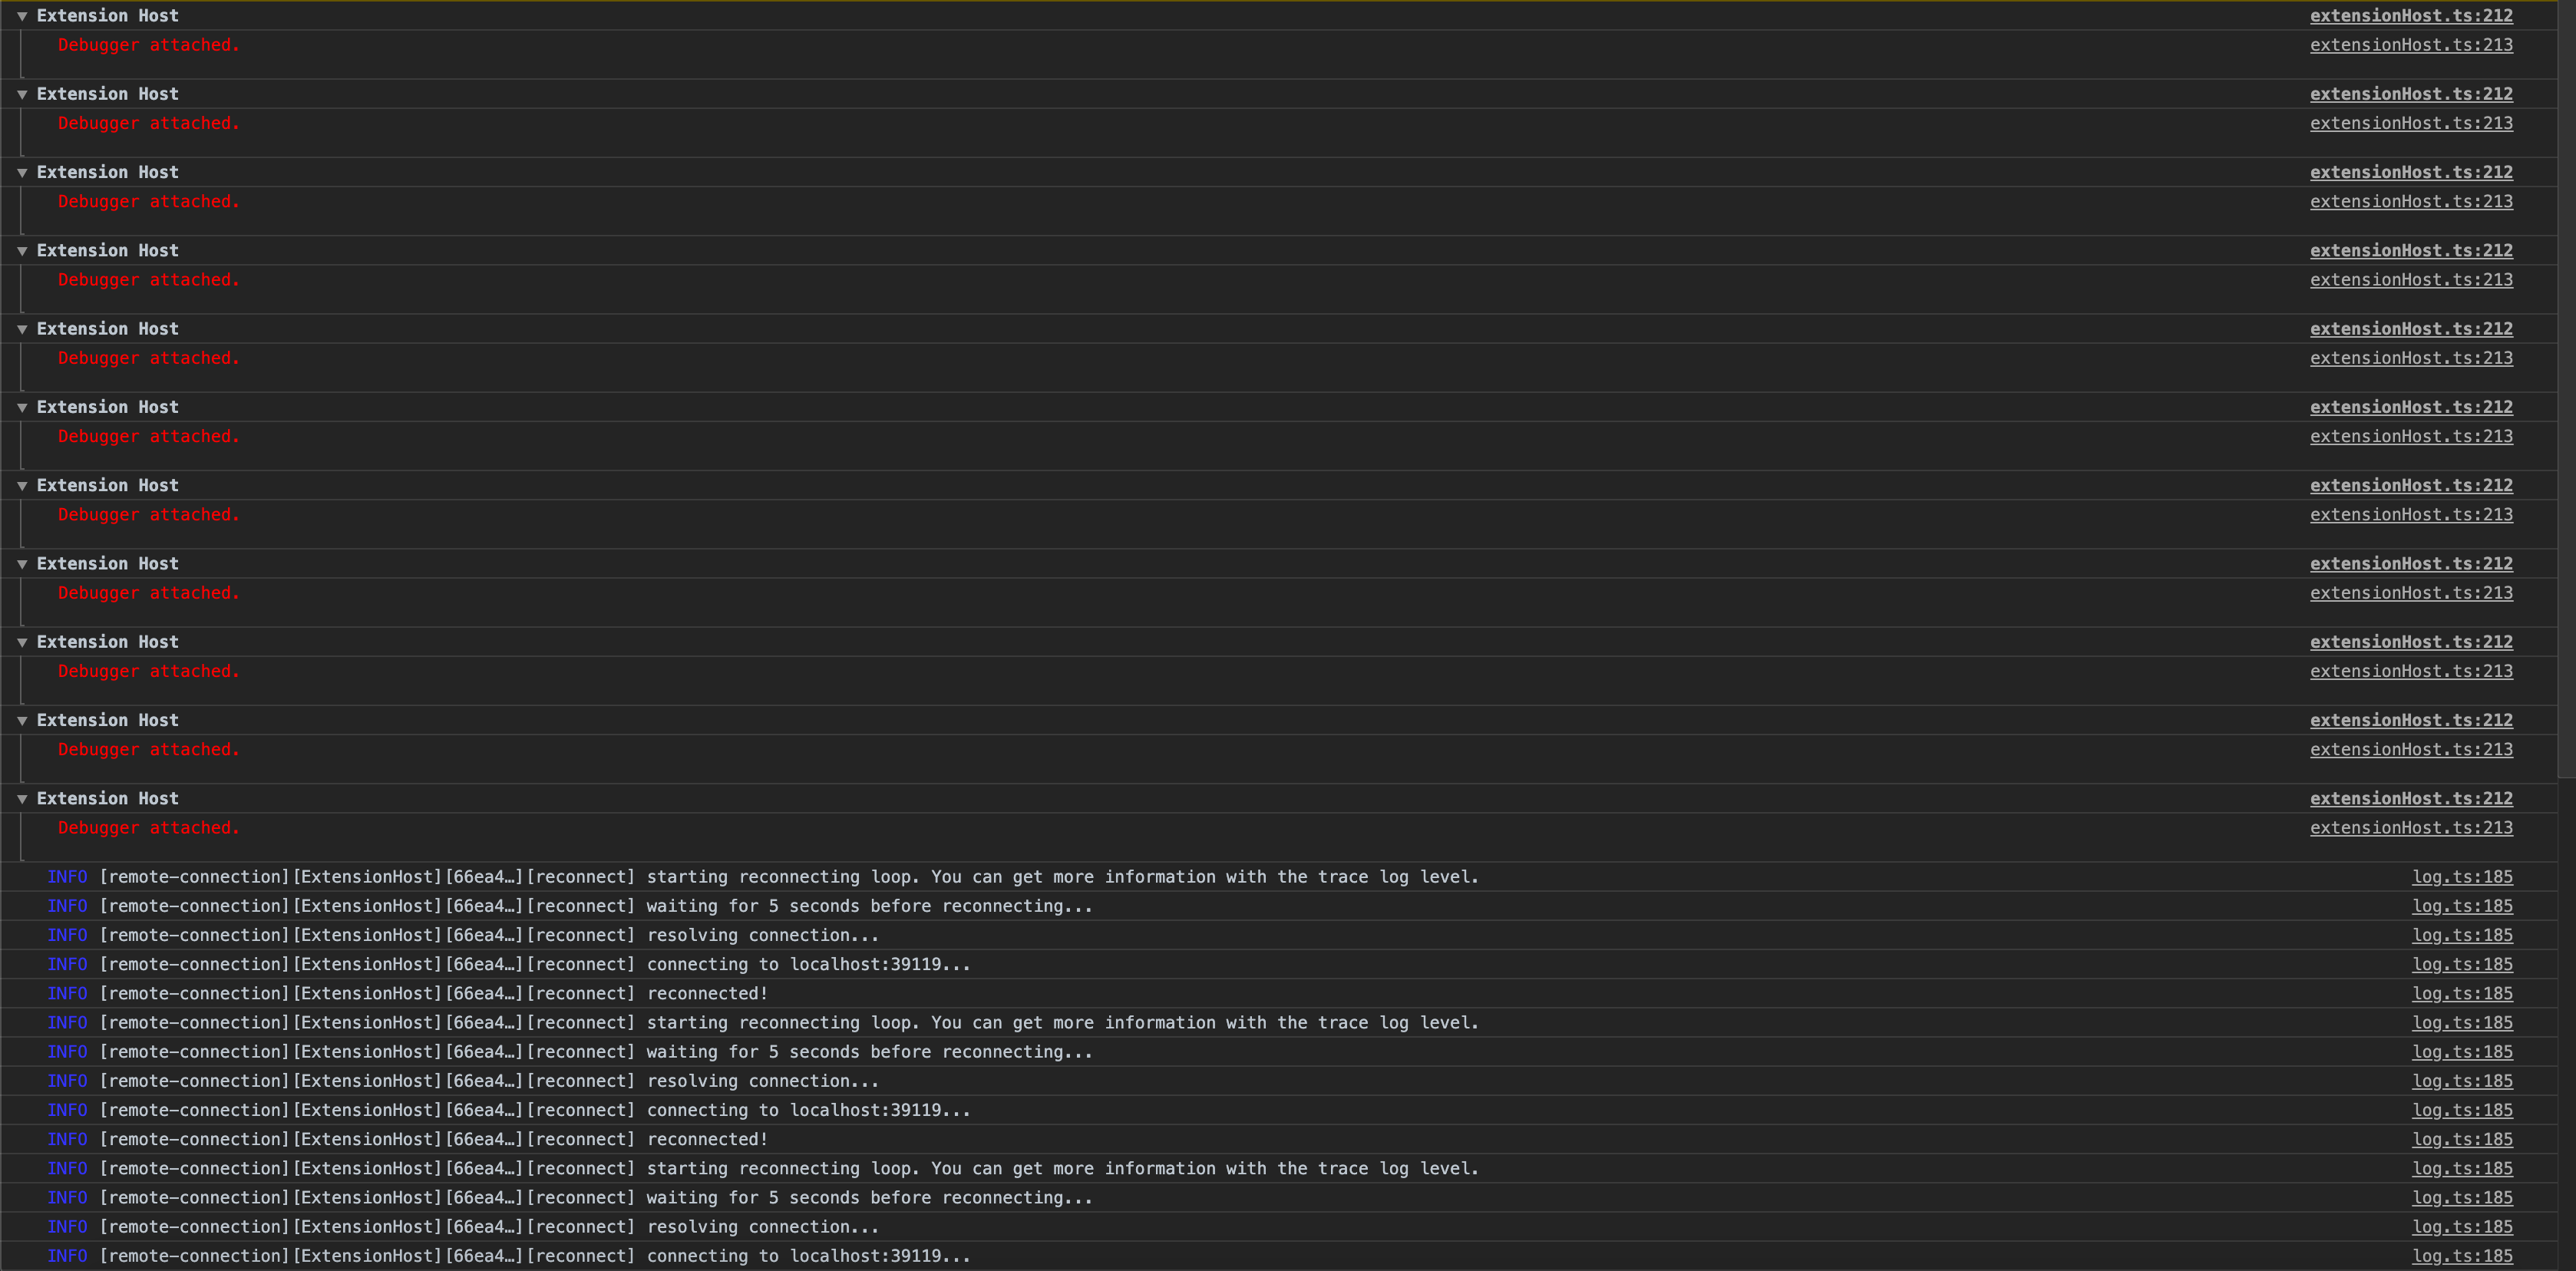The image size is (2576, 1271).
Task: Open extensionHost.ts:212 from the first group
Action: (x=2411, y=15)
